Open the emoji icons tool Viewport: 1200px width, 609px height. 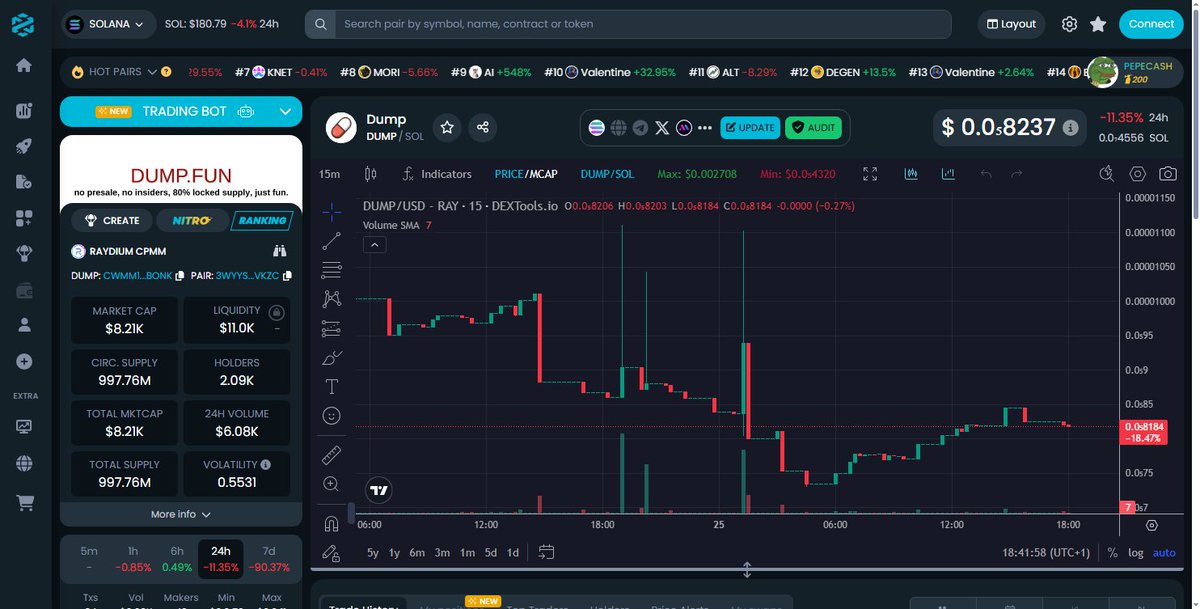pos(332,415)
